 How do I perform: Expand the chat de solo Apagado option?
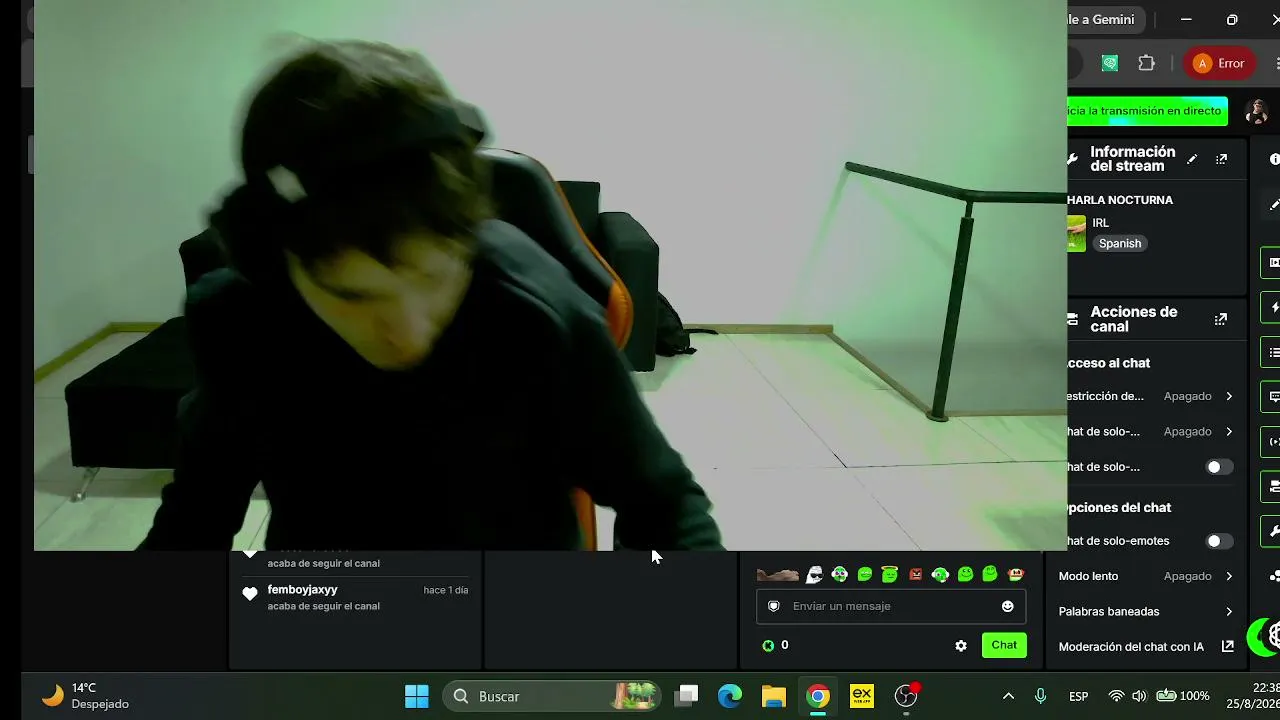[1199, 432]
